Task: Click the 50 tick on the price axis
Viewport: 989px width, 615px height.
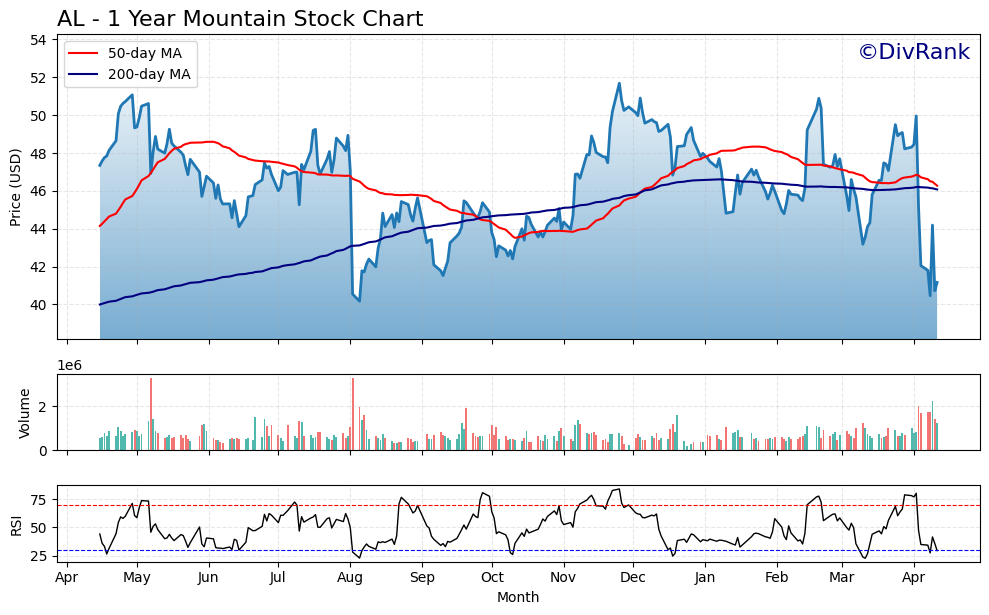Action: point(38,116)
